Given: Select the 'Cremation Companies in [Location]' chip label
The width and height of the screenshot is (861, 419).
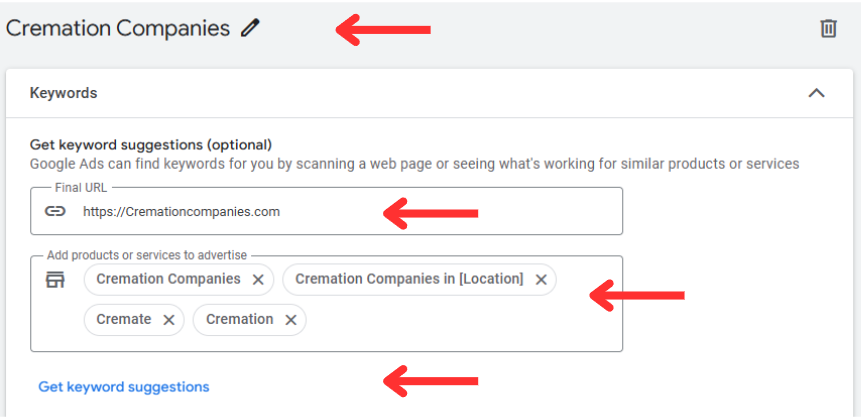Looking at the screenshot, I should (x=409, y=279).
